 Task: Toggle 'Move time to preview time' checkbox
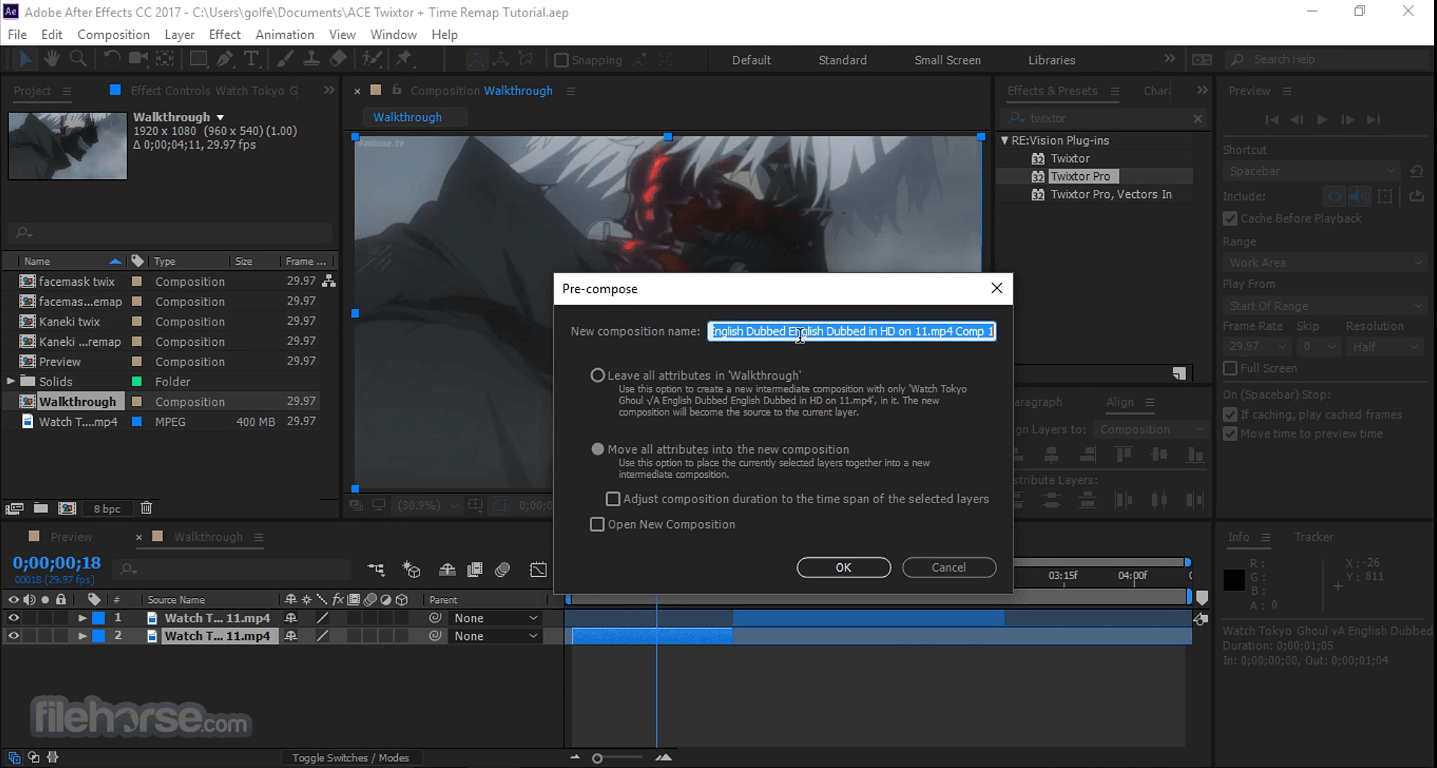[x=1230, y=433]
